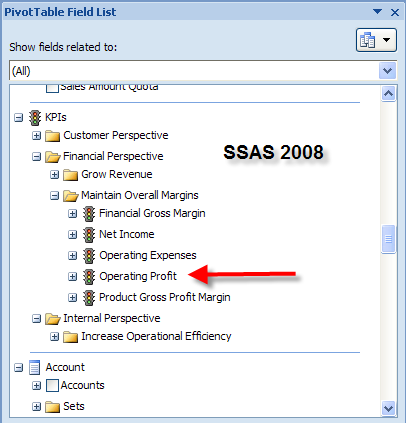Image resolution: width=406 pixels, height=423 pixels.
Task: Select the Grow Revenue label
Action: tap(117, 174)
